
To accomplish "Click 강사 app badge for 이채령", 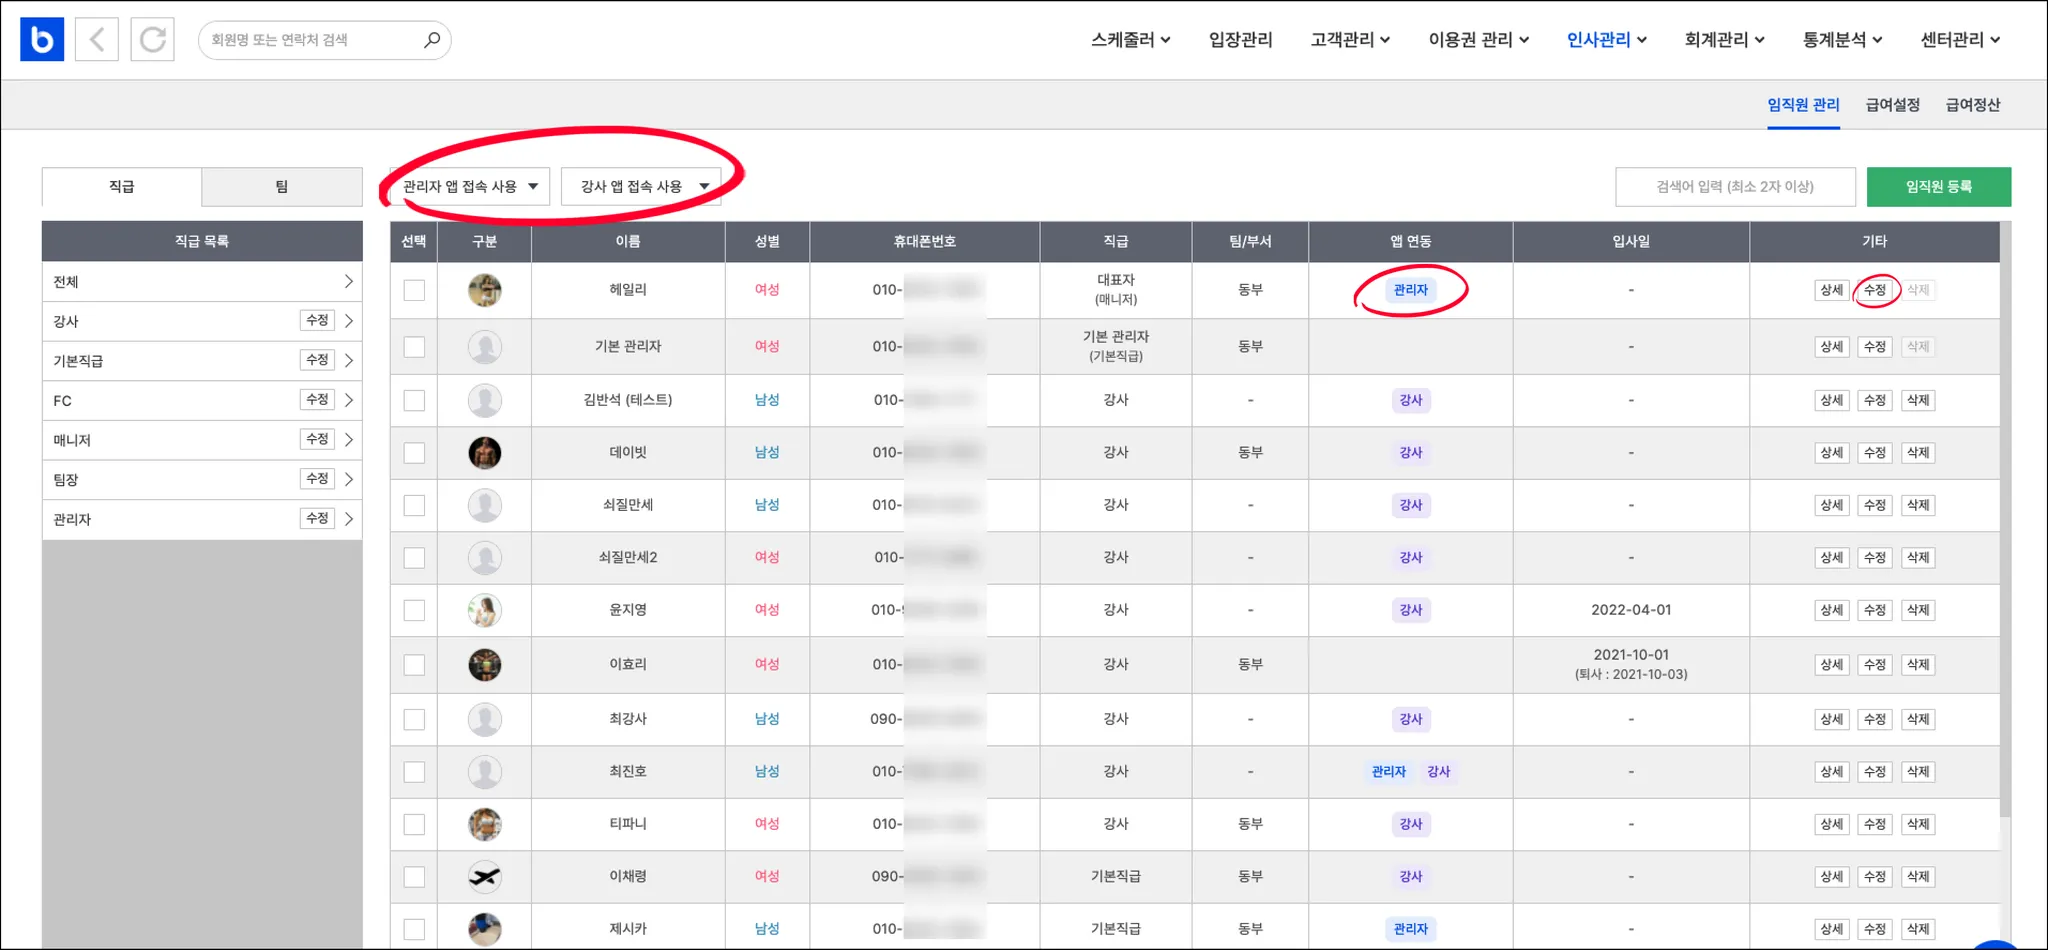I will coord(1411,877).
